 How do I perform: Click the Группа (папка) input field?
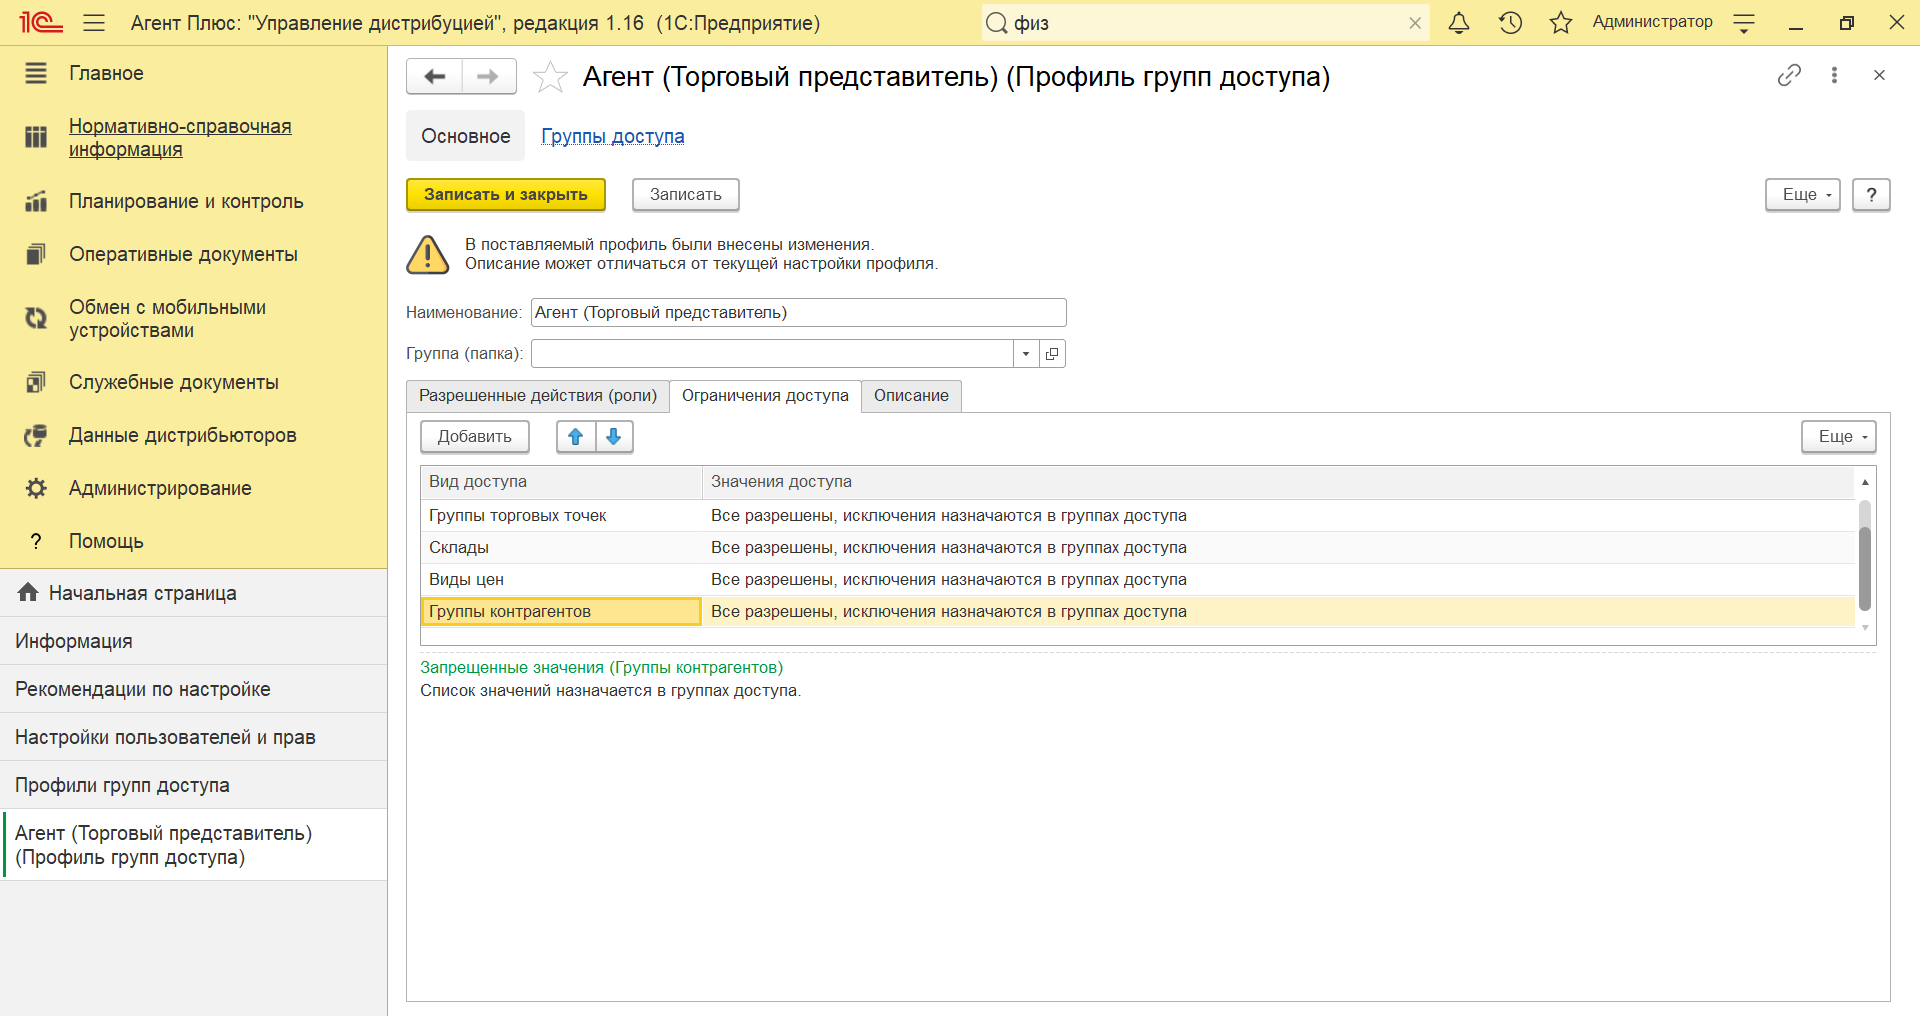(x=772, y=353)
